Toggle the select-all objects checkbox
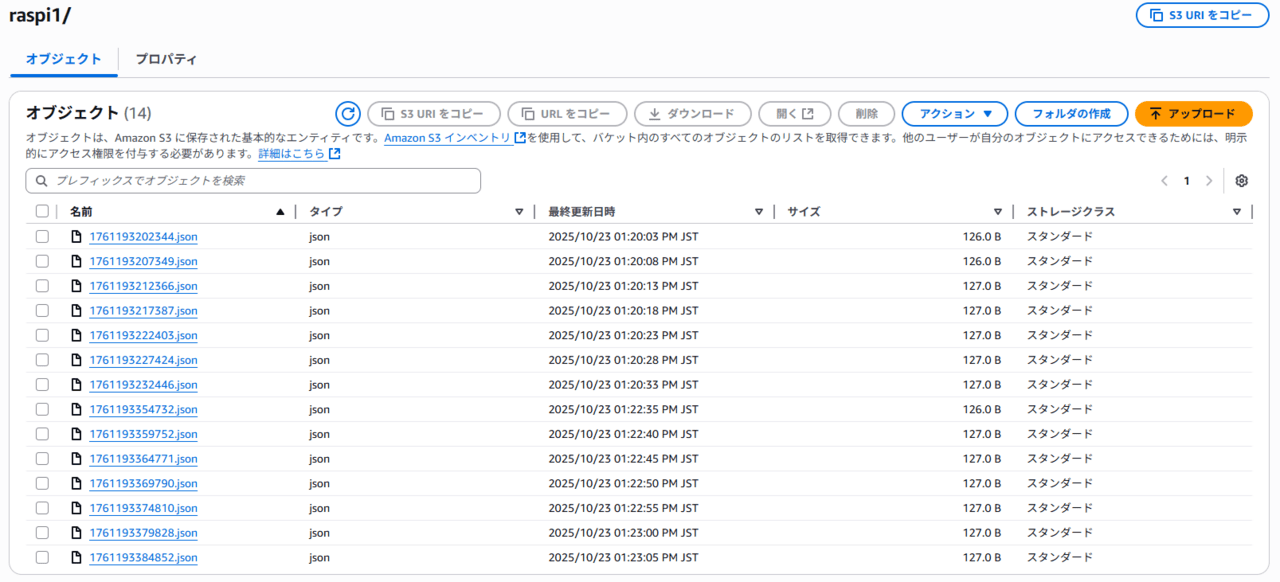Viewport: 1280px width, 582px height. (42, 212)
